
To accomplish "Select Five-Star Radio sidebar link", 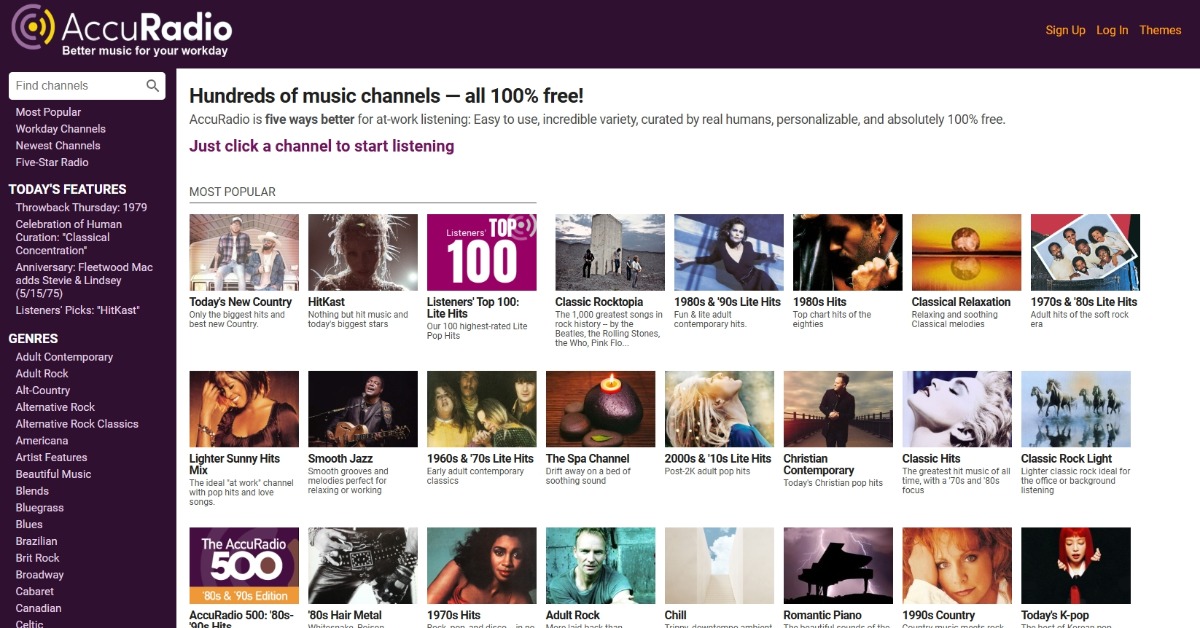I will [52, 162].
